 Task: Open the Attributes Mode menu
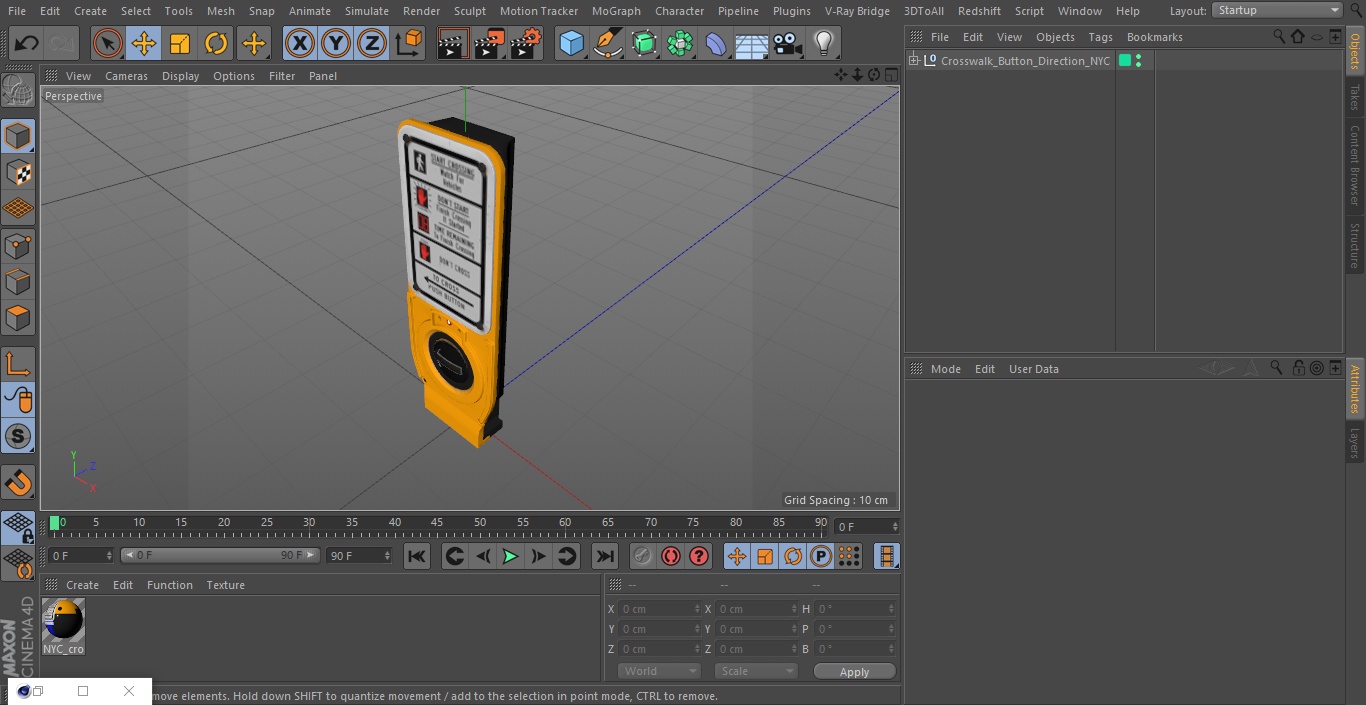tap(945, 369)
